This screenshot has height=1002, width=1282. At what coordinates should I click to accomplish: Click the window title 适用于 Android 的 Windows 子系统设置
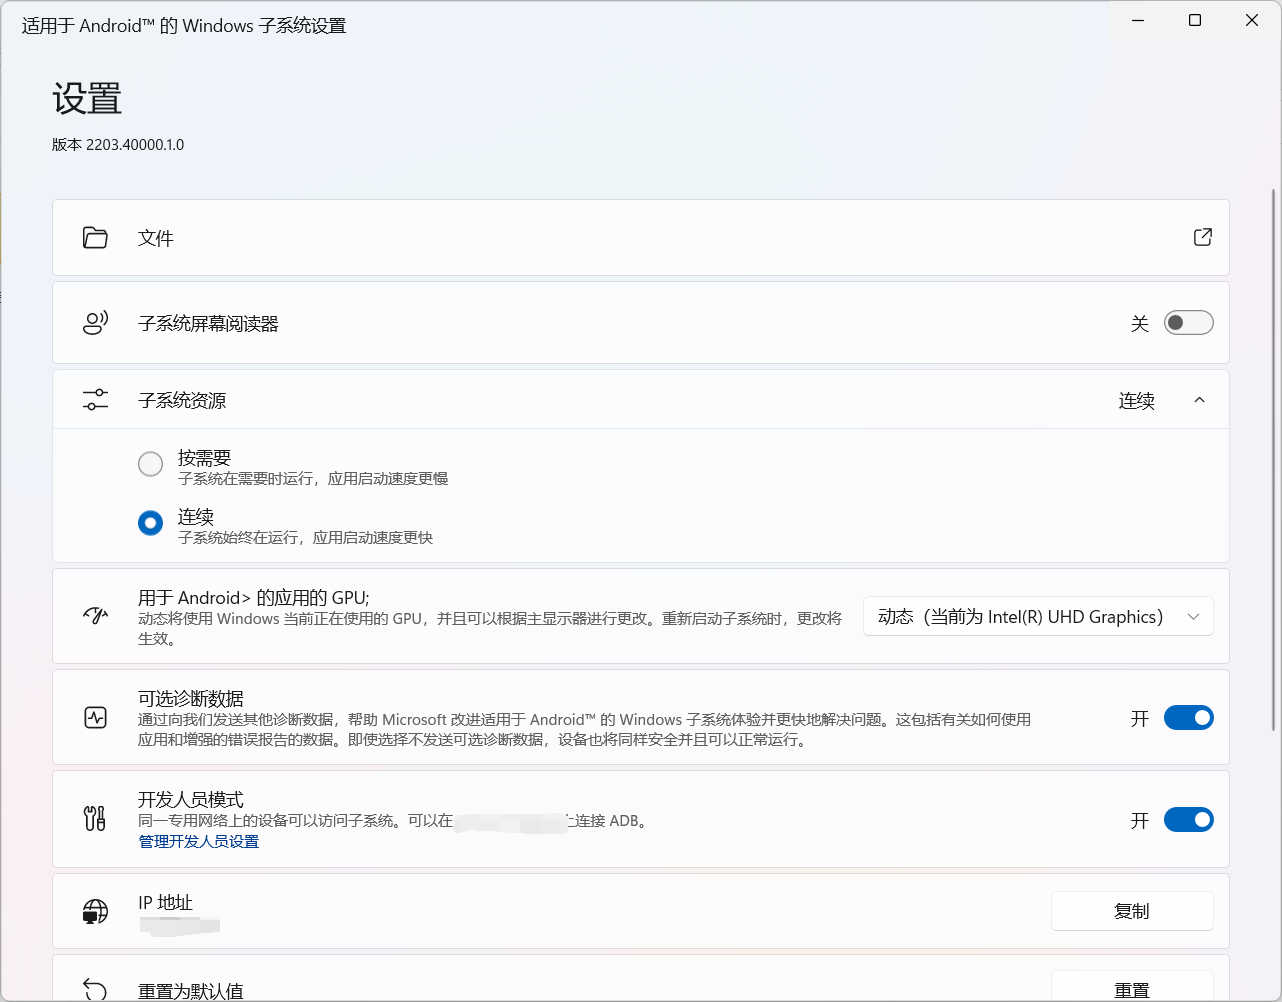[x=183, y=25]
